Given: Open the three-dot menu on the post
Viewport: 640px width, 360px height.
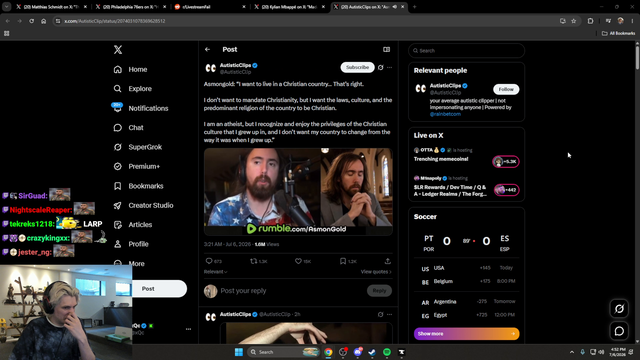Looking at the screenshot, I should (x=389, y=67).
